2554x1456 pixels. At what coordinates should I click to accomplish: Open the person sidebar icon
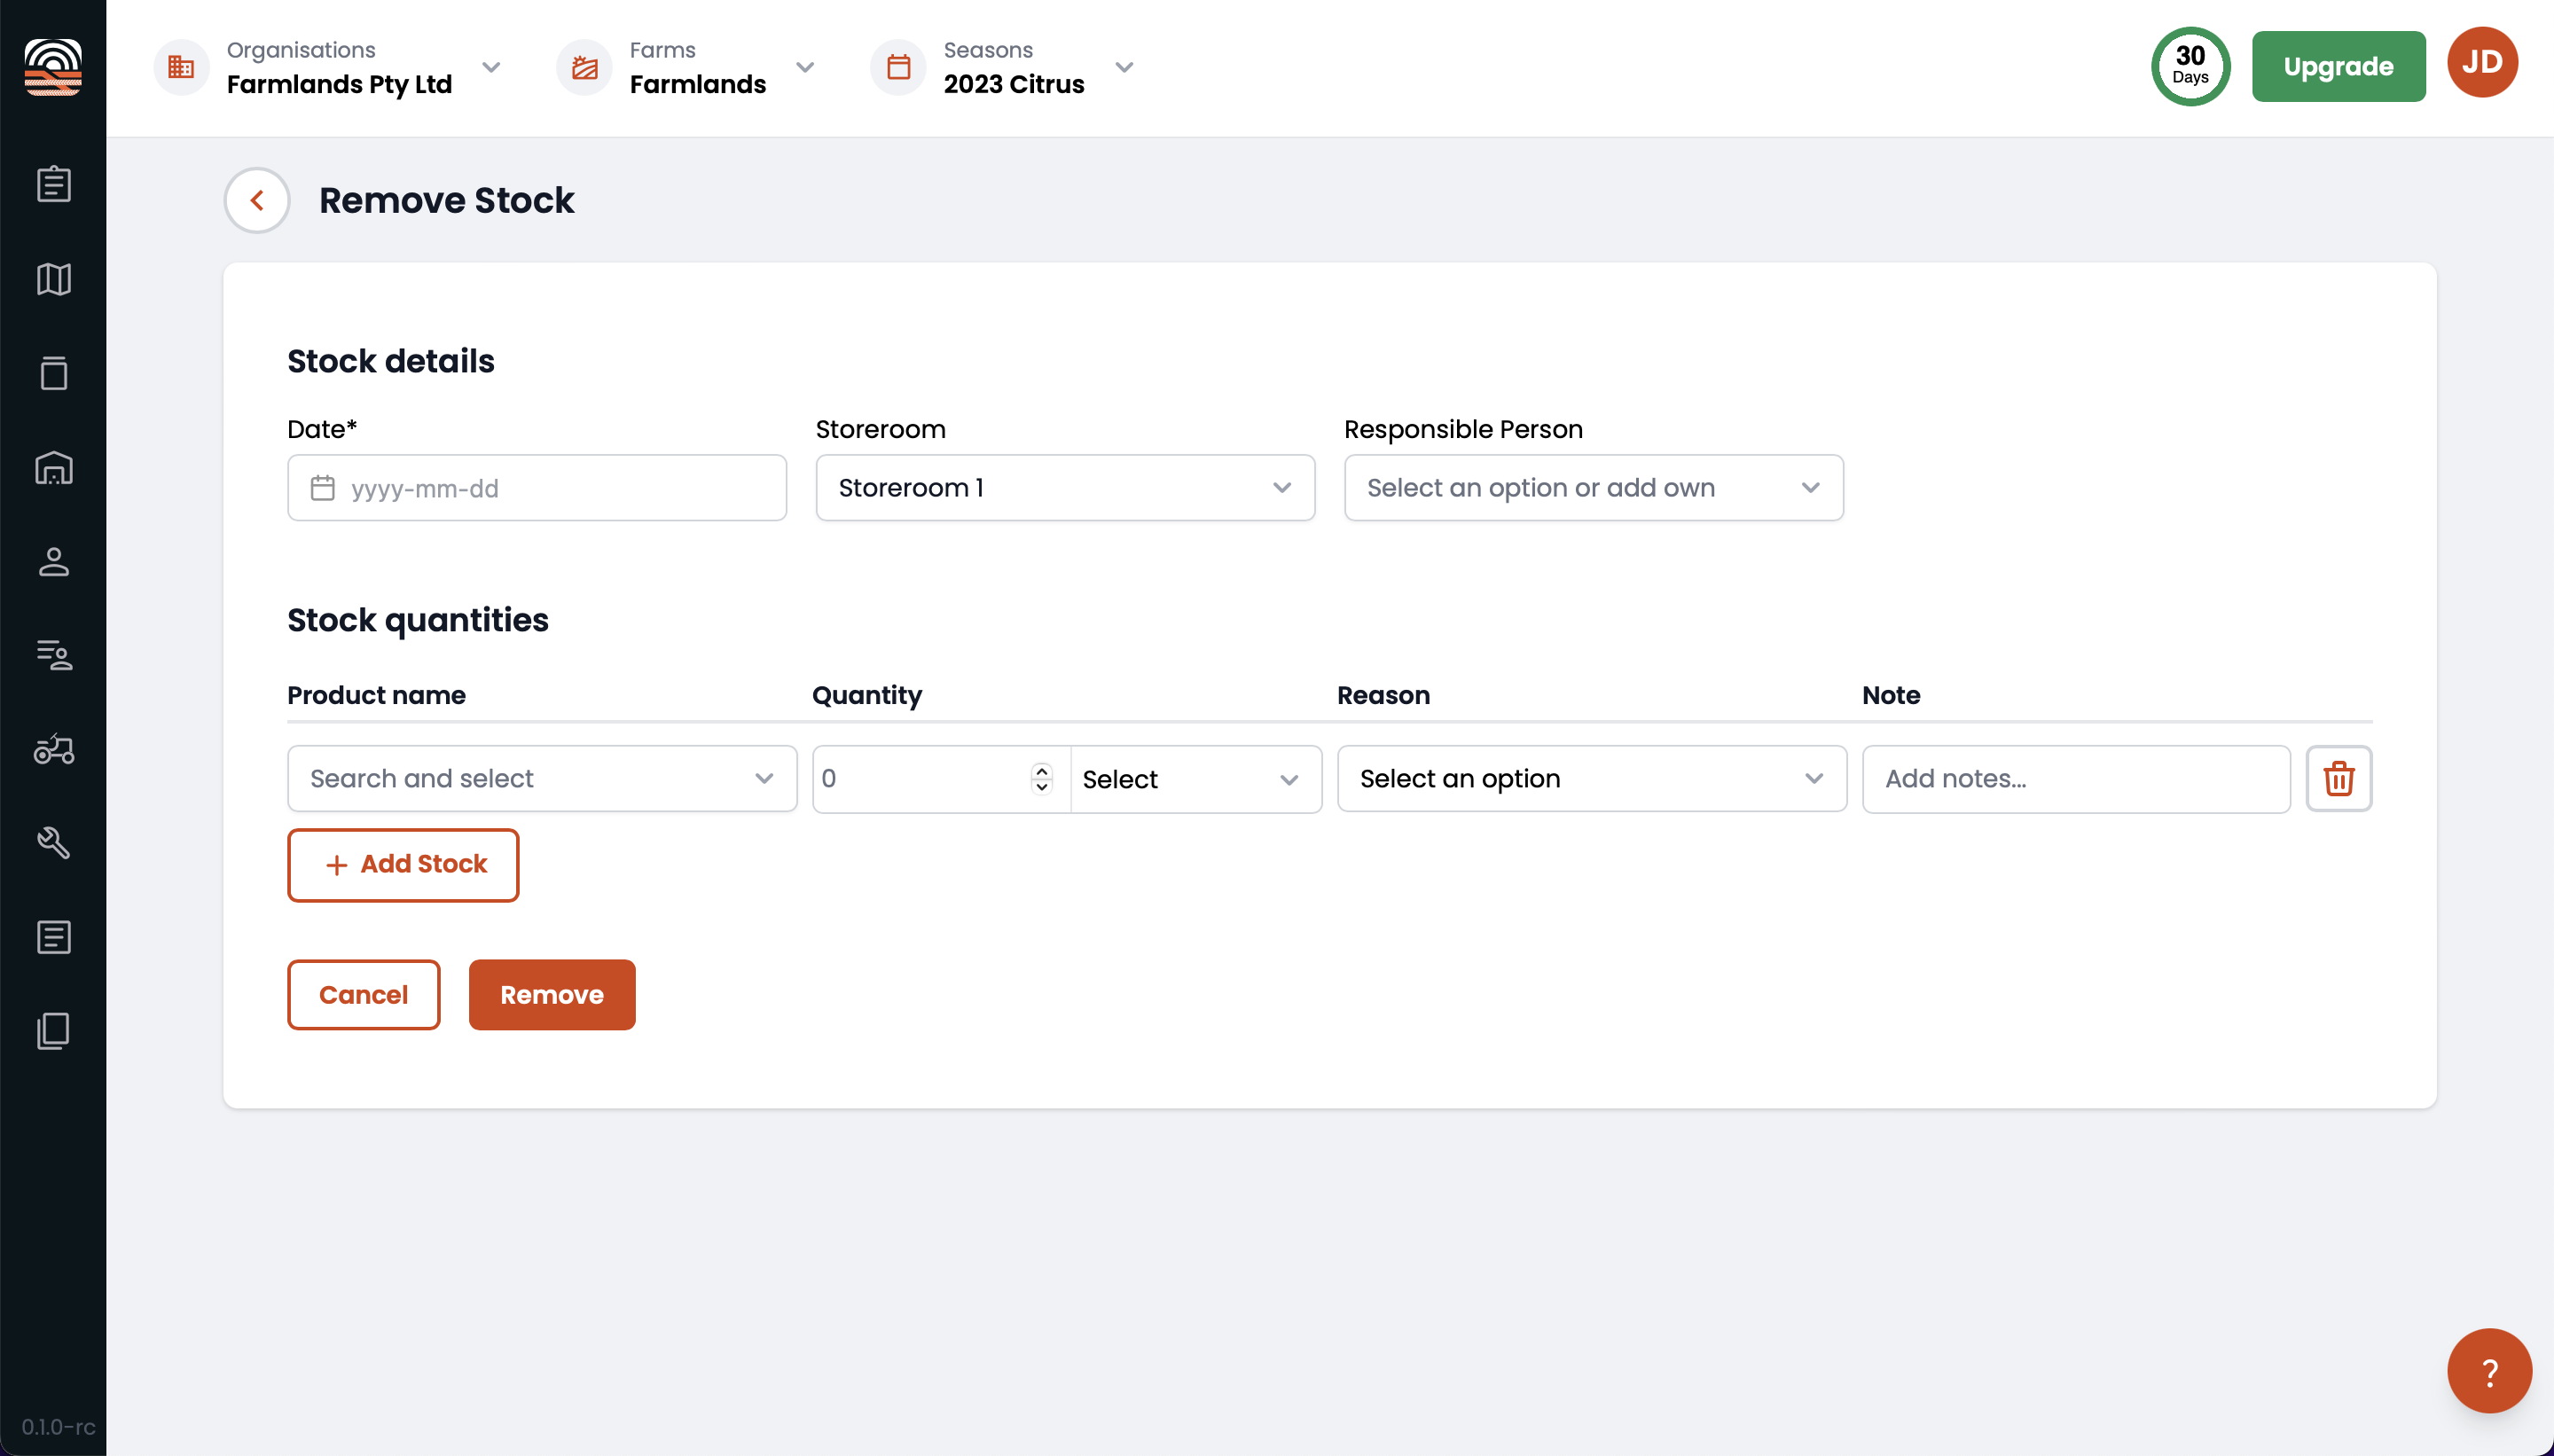click(x=53, y=562)
